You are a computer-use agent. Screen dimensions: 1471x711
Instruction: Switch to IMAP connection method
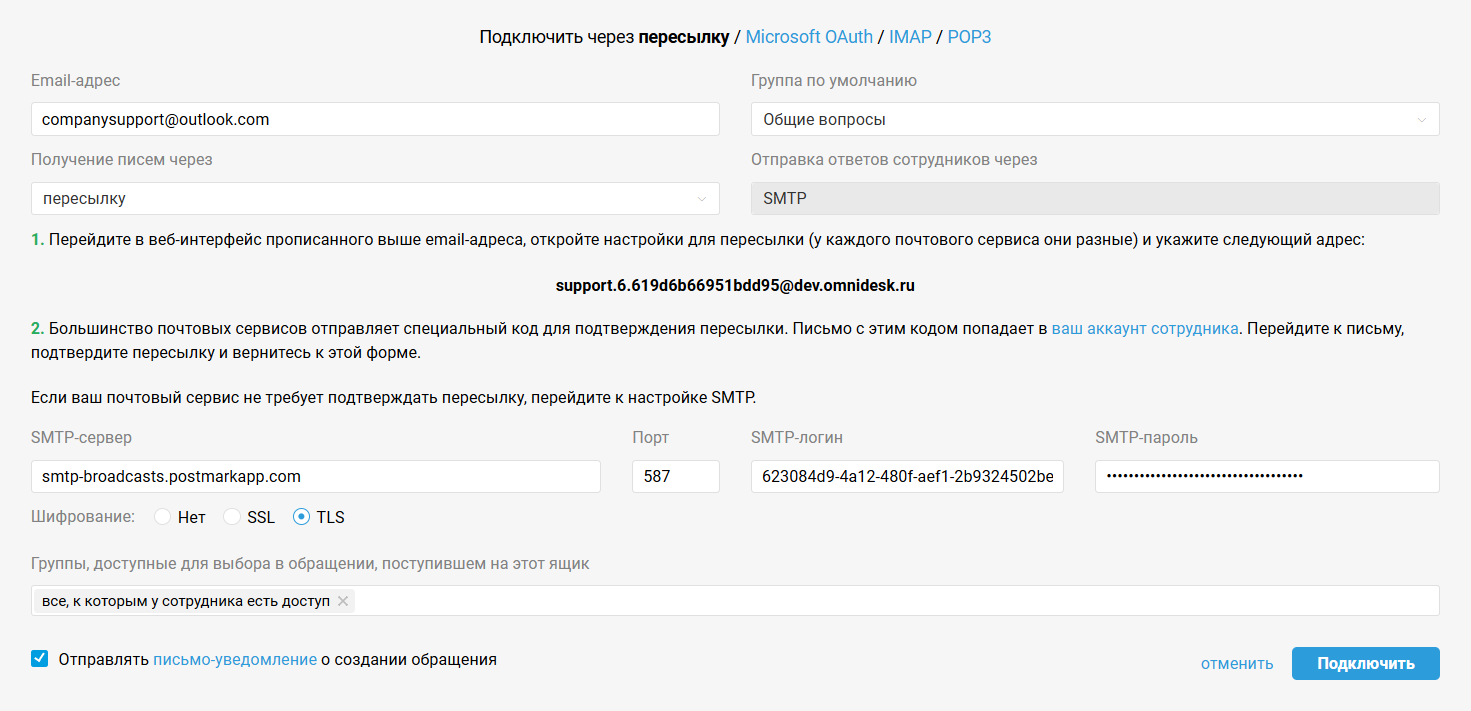[910, 37]
